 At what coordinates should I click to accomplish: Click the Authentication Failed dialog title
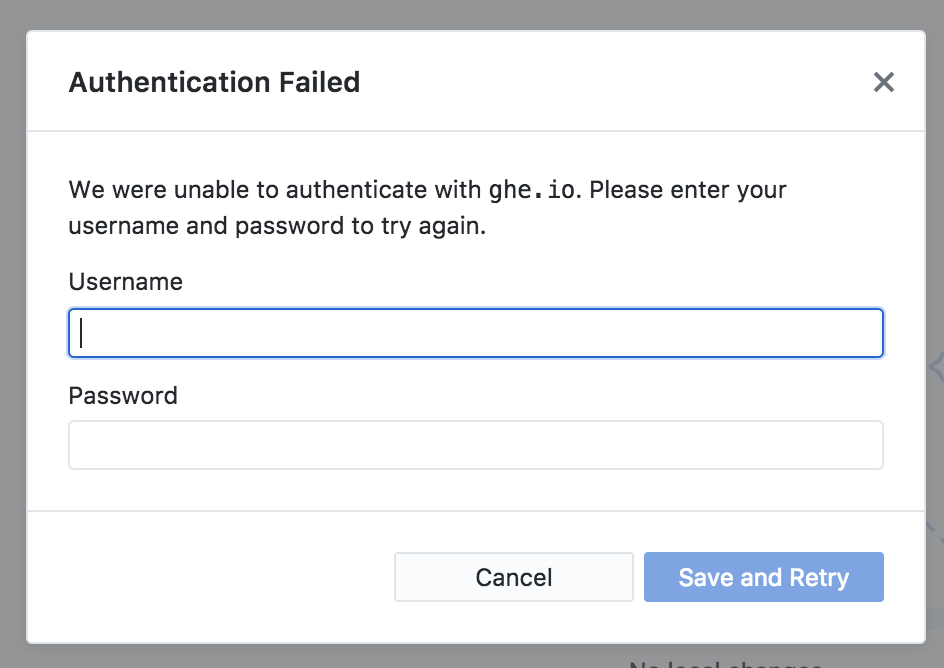coord(214,82)
